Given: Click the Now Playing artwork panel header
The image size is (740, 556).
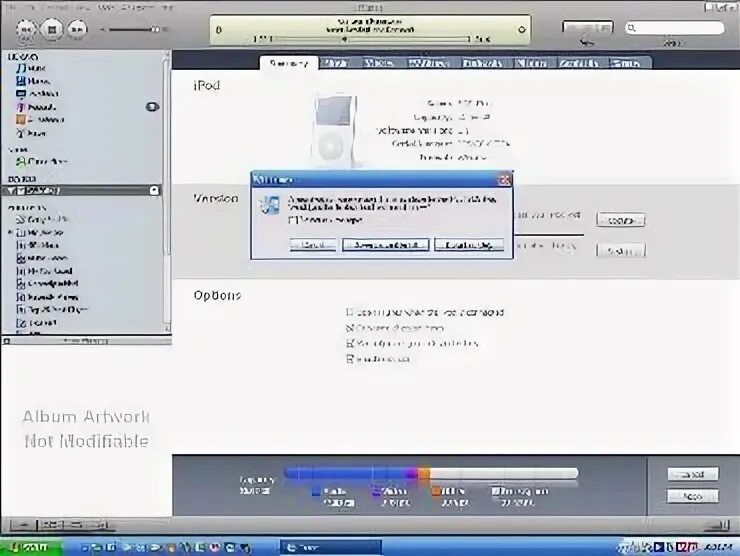Looking at the screenshot, I should click(86, 341).
